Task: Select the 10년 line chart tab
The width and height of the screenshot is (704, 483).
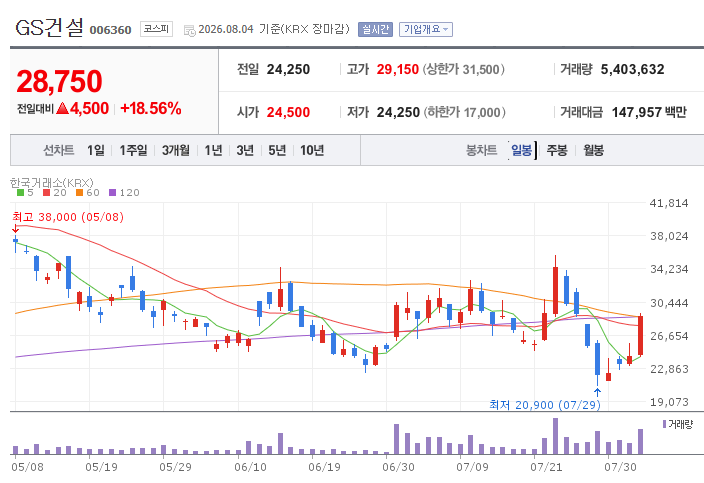Action: 312,150
